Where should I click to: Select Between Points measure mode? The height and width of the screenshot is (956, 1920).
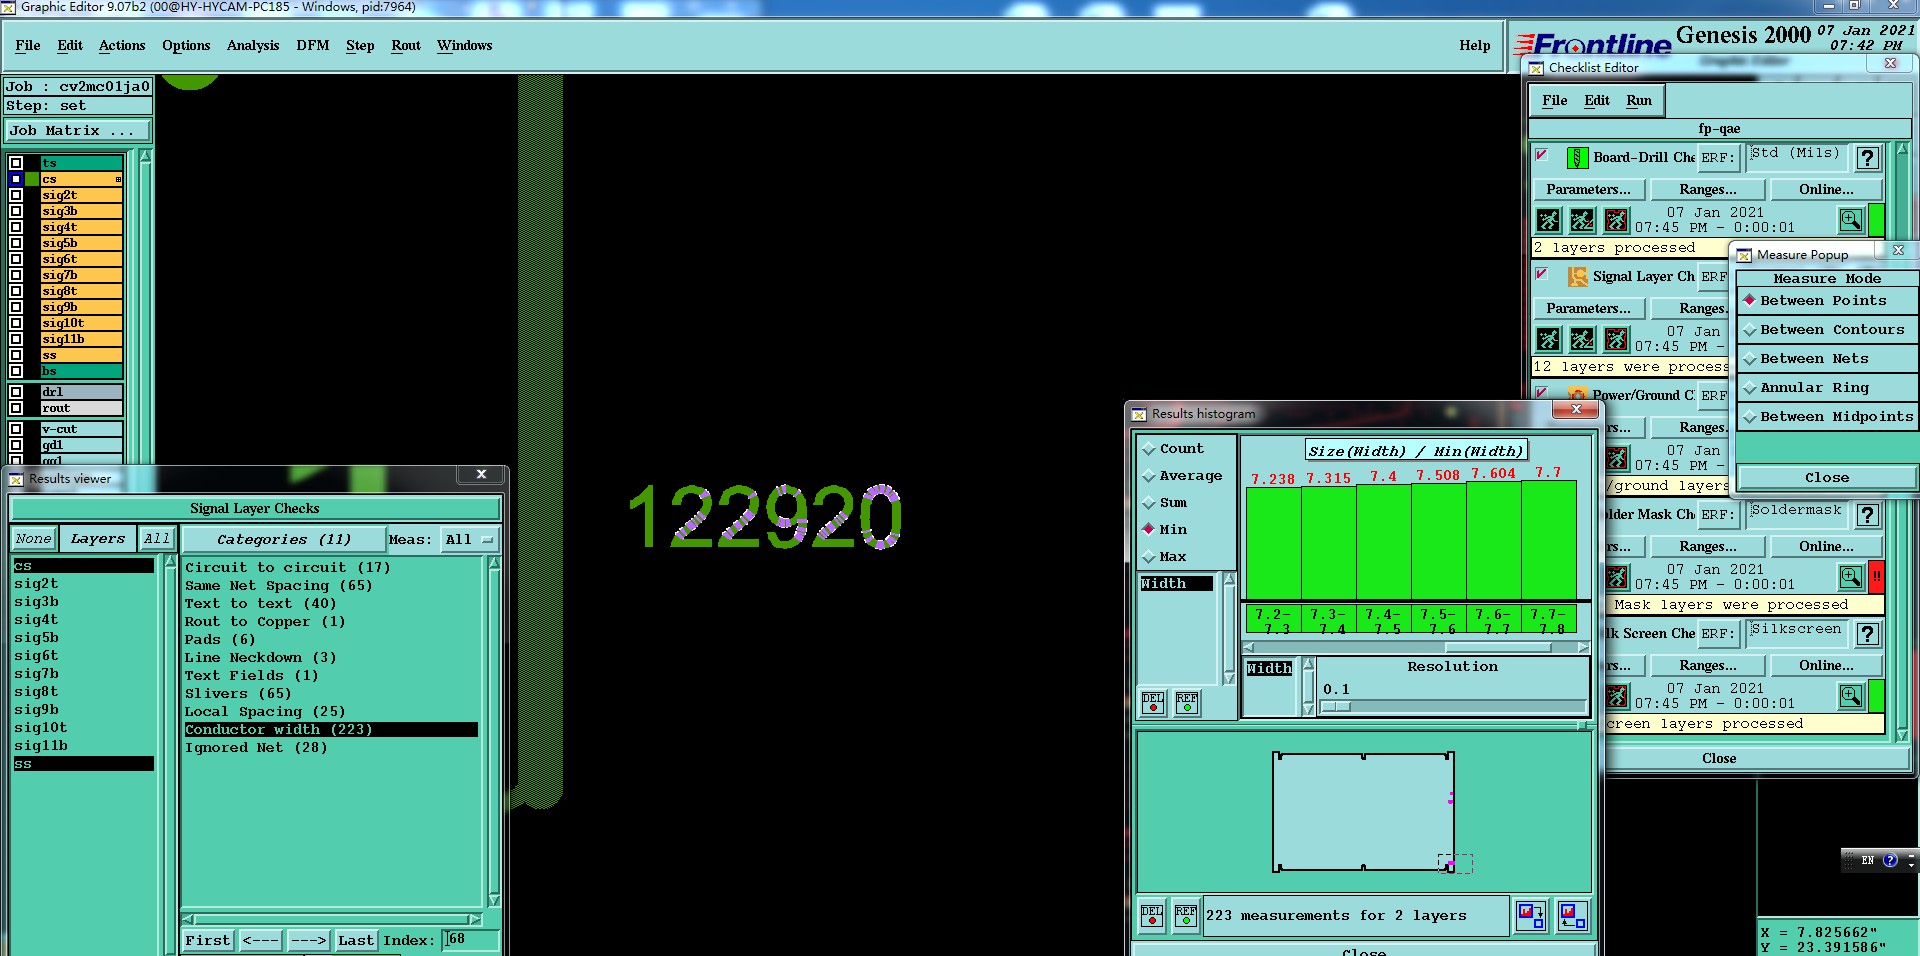[x=1826, y=301]
